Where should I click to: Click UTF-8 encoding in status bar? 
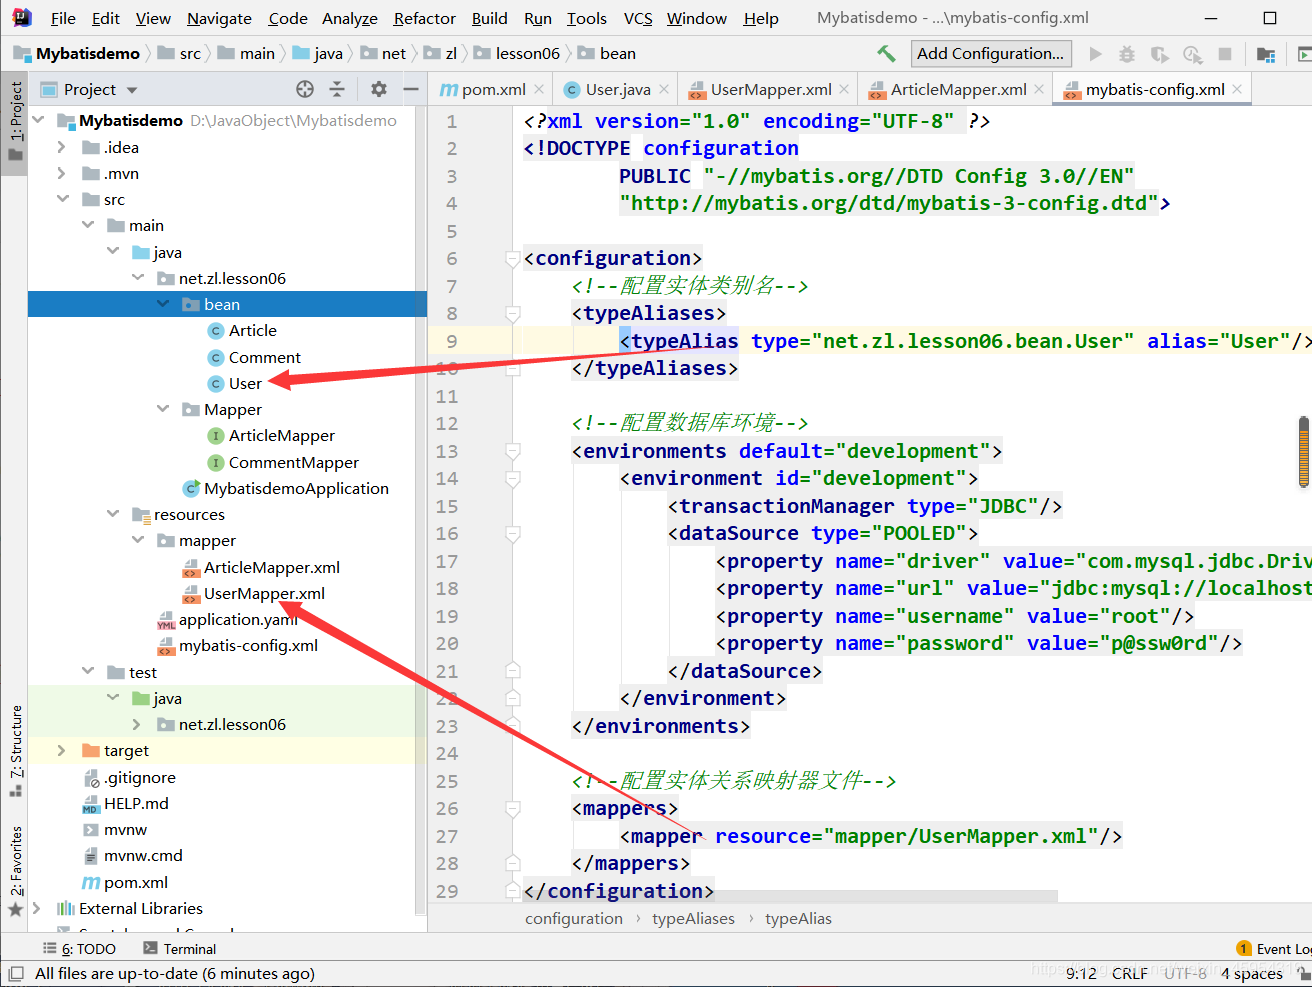(1186, 973)
